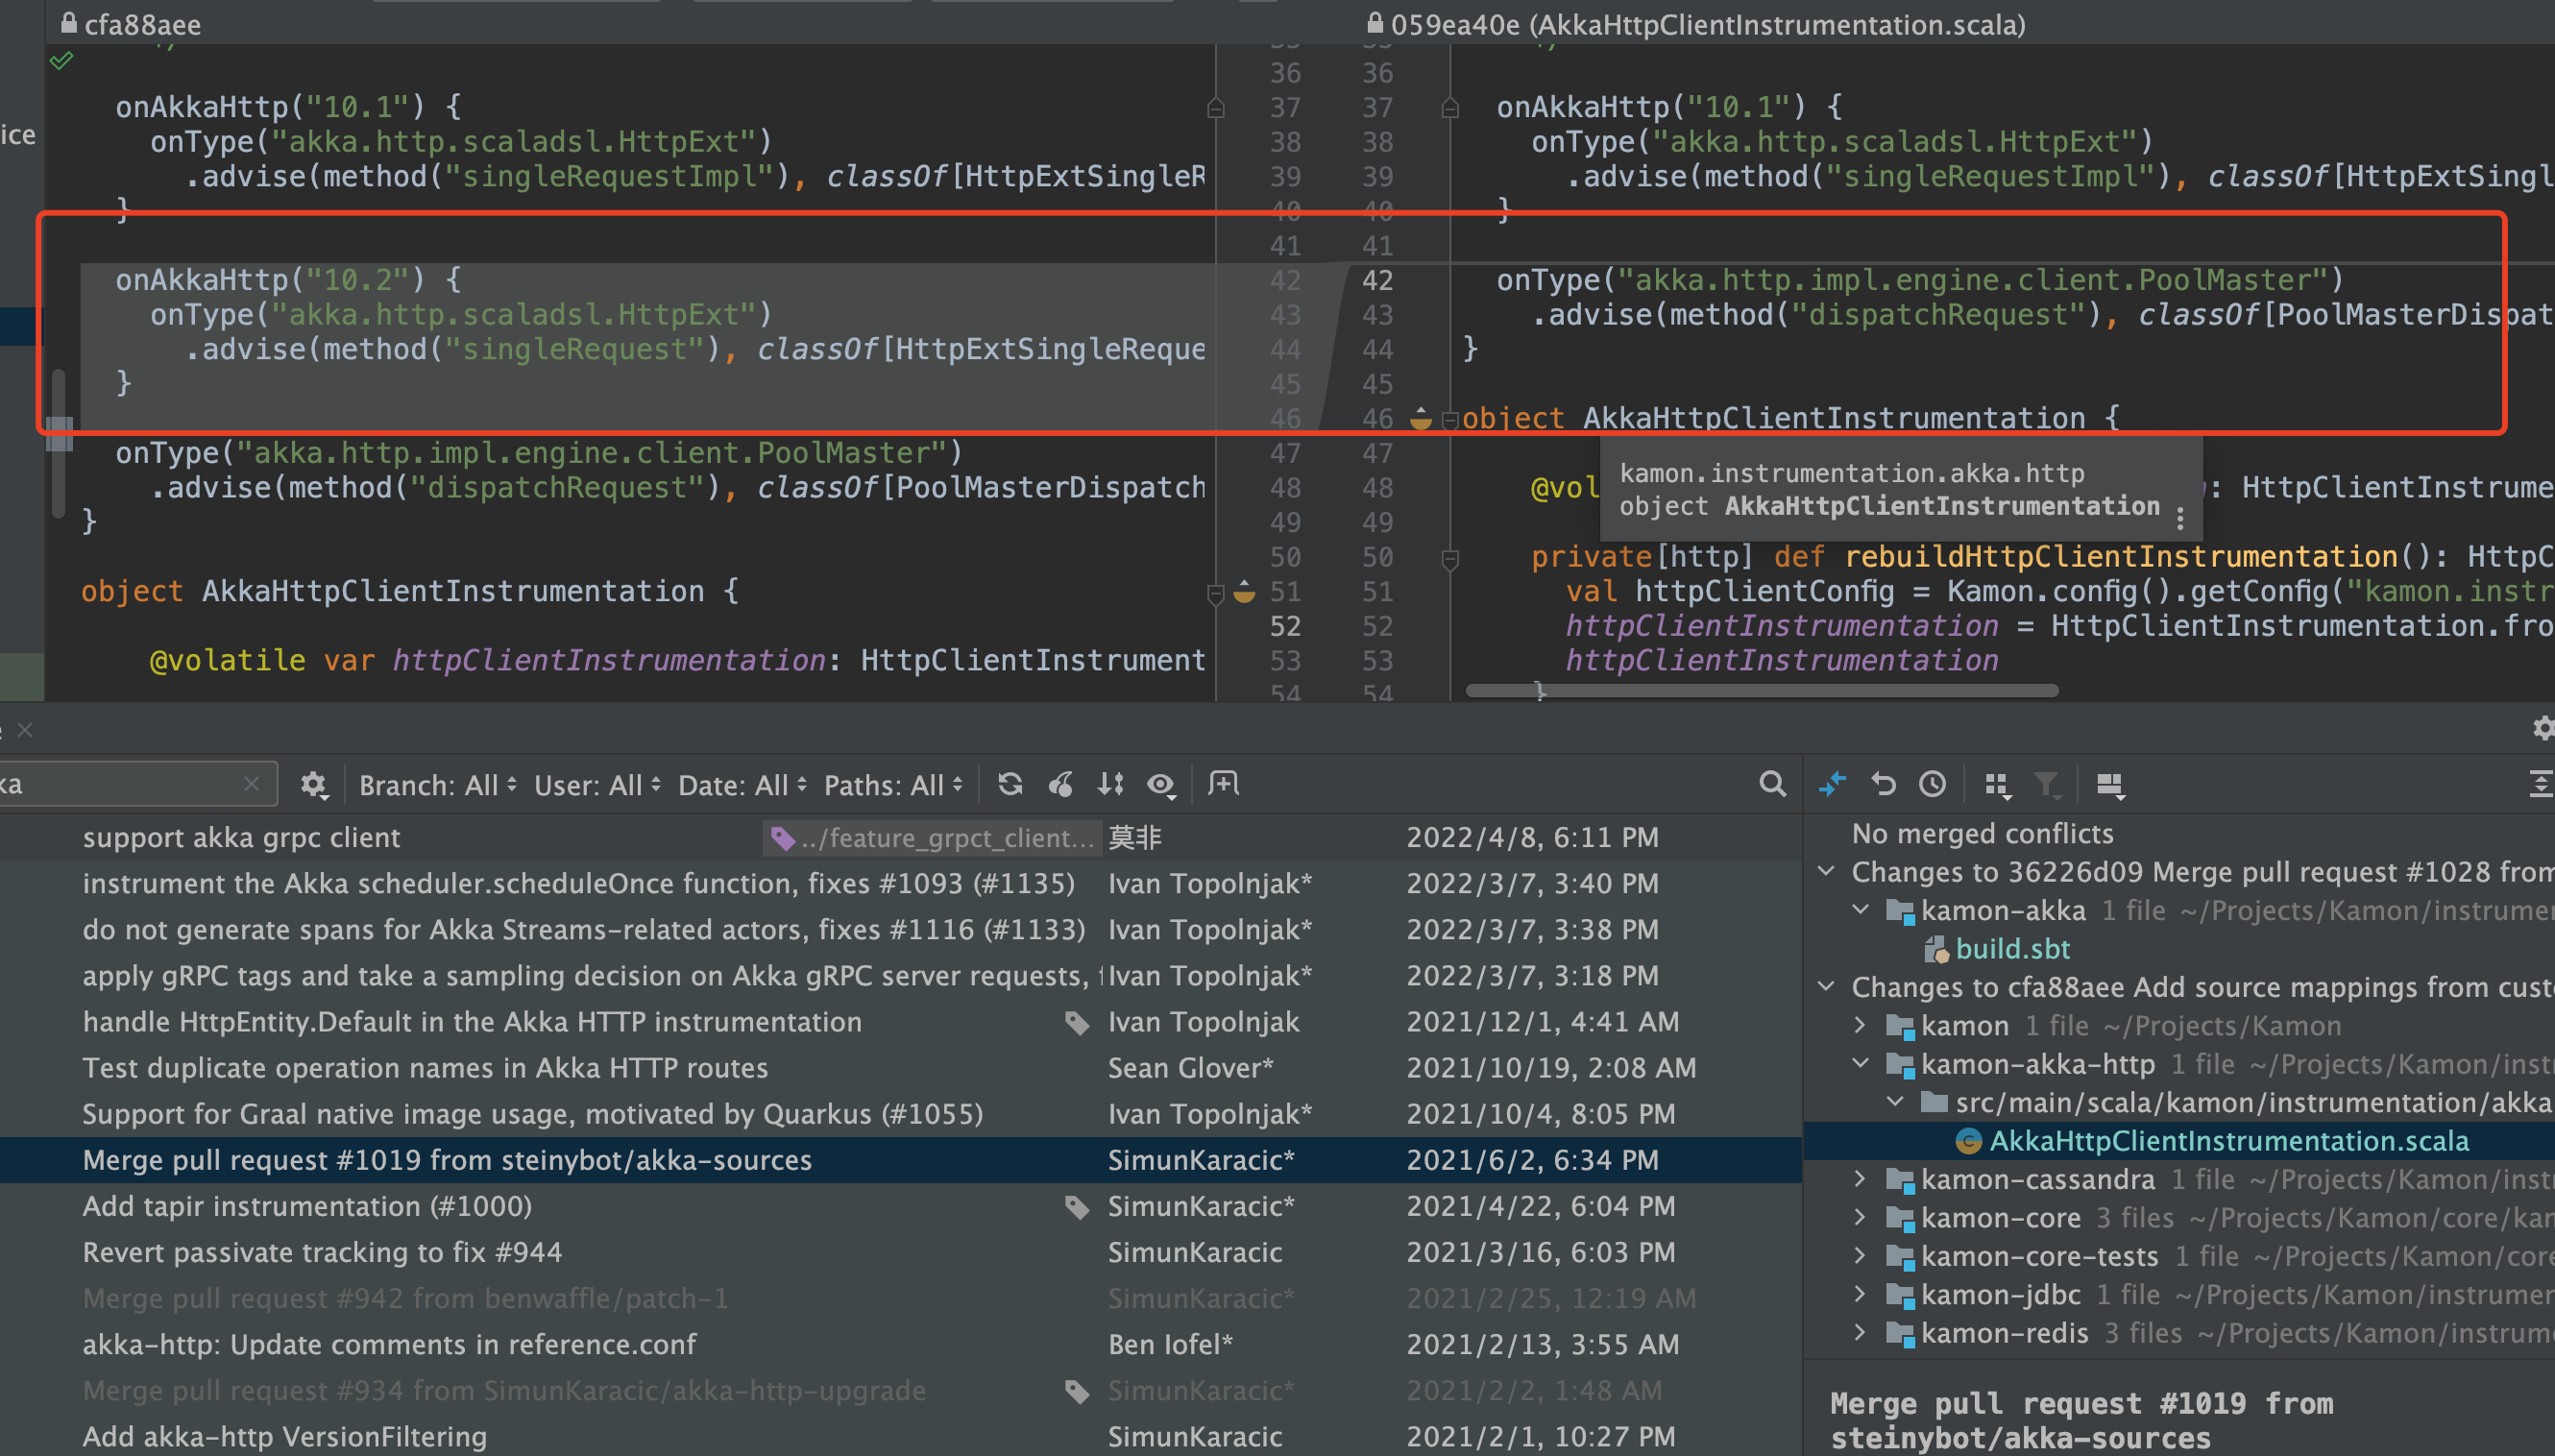Toggle the filter funnel in changes panel
The image size is (2555, 1456).
(2048, 786)
